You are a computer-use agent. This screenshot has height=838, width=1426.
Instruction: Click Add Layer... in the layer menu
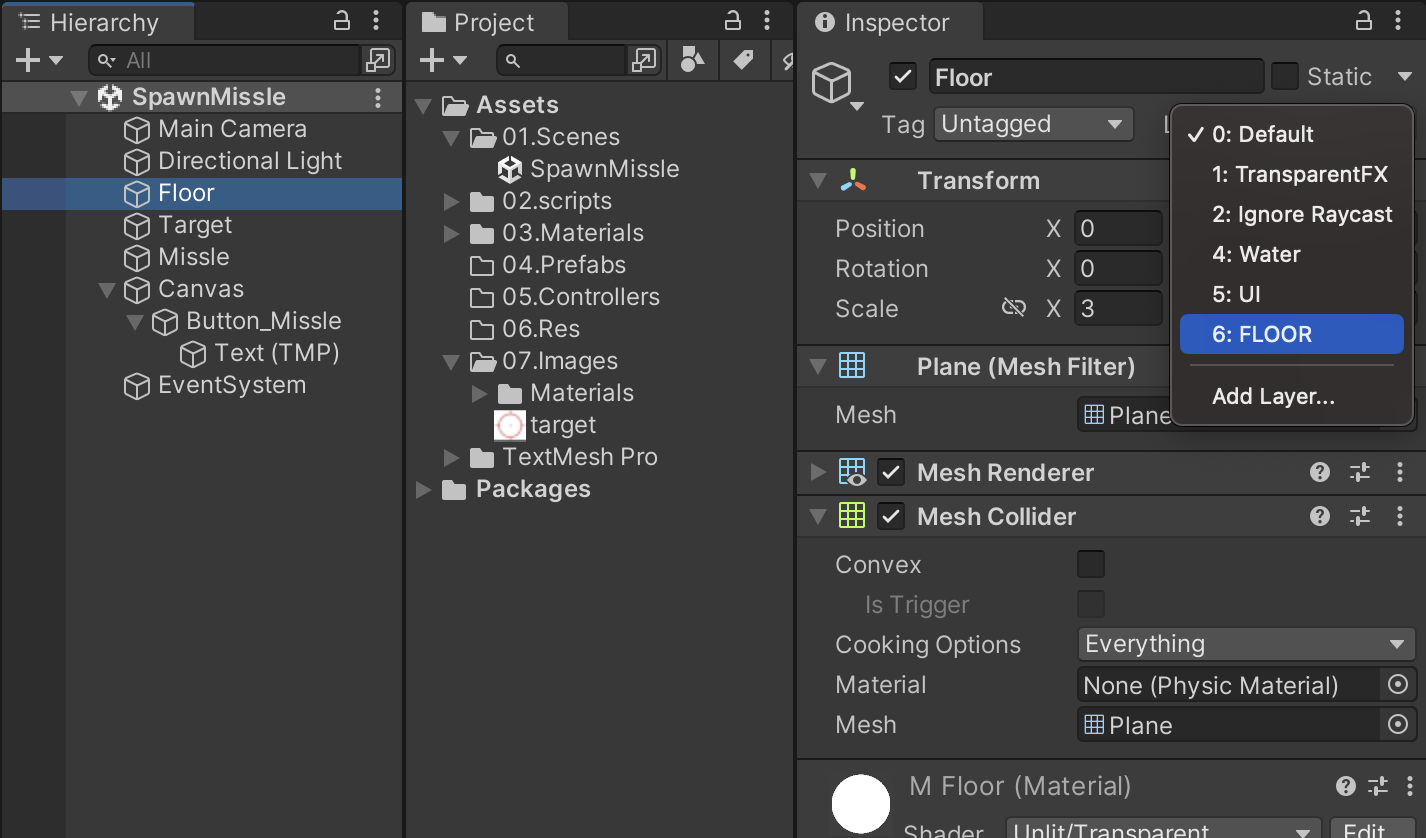tap(1292, 397)
